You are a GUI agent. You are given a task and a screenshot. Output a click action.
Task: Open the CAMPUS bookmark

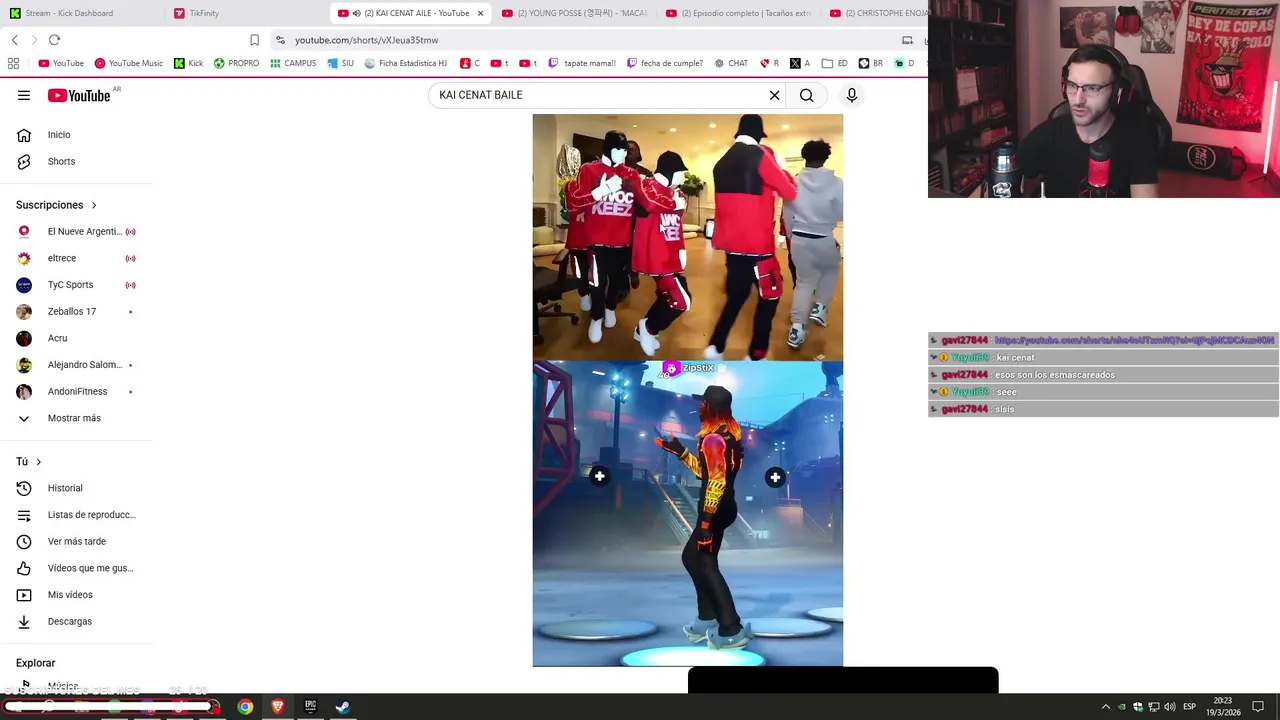coord(293,63)
